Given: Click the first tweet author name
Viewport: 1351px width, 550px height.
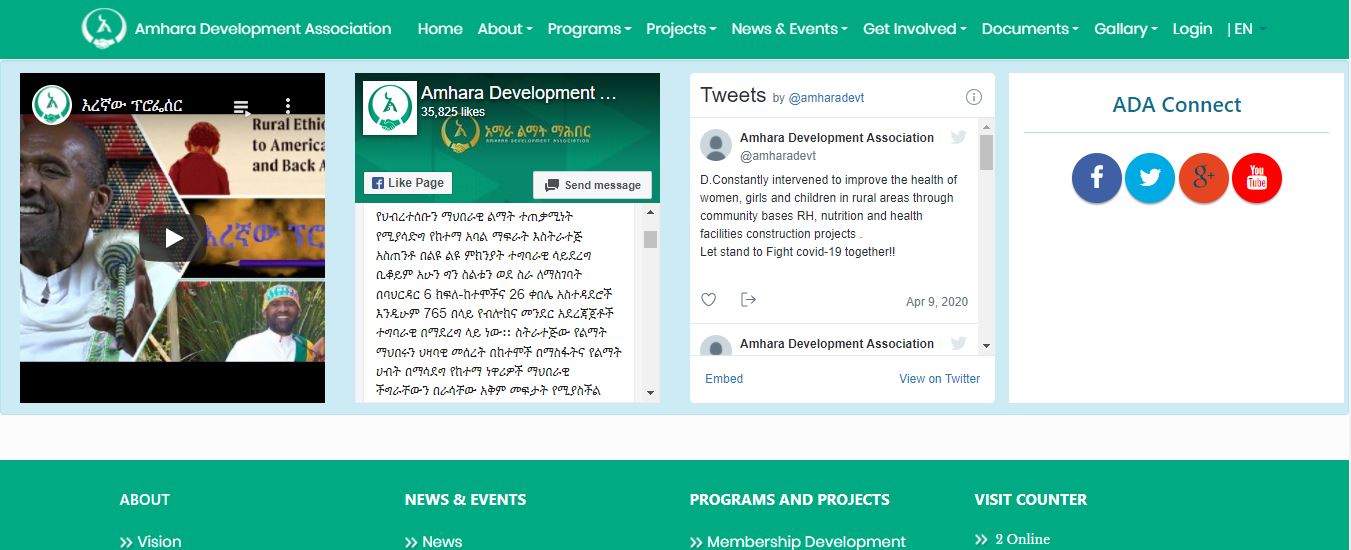Looking at the screenshot, I should [837, 138].
